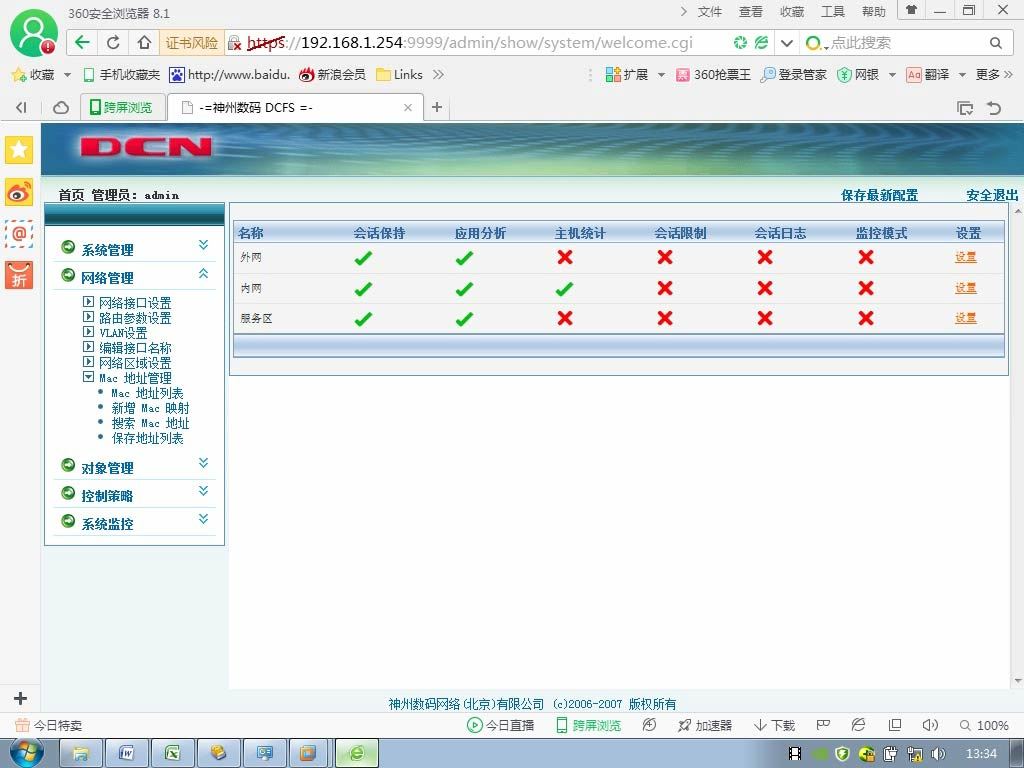Click the 保存最新配置 link
Image resolution: width=1024 pixels, height=768 pixels.
point(879,195)
